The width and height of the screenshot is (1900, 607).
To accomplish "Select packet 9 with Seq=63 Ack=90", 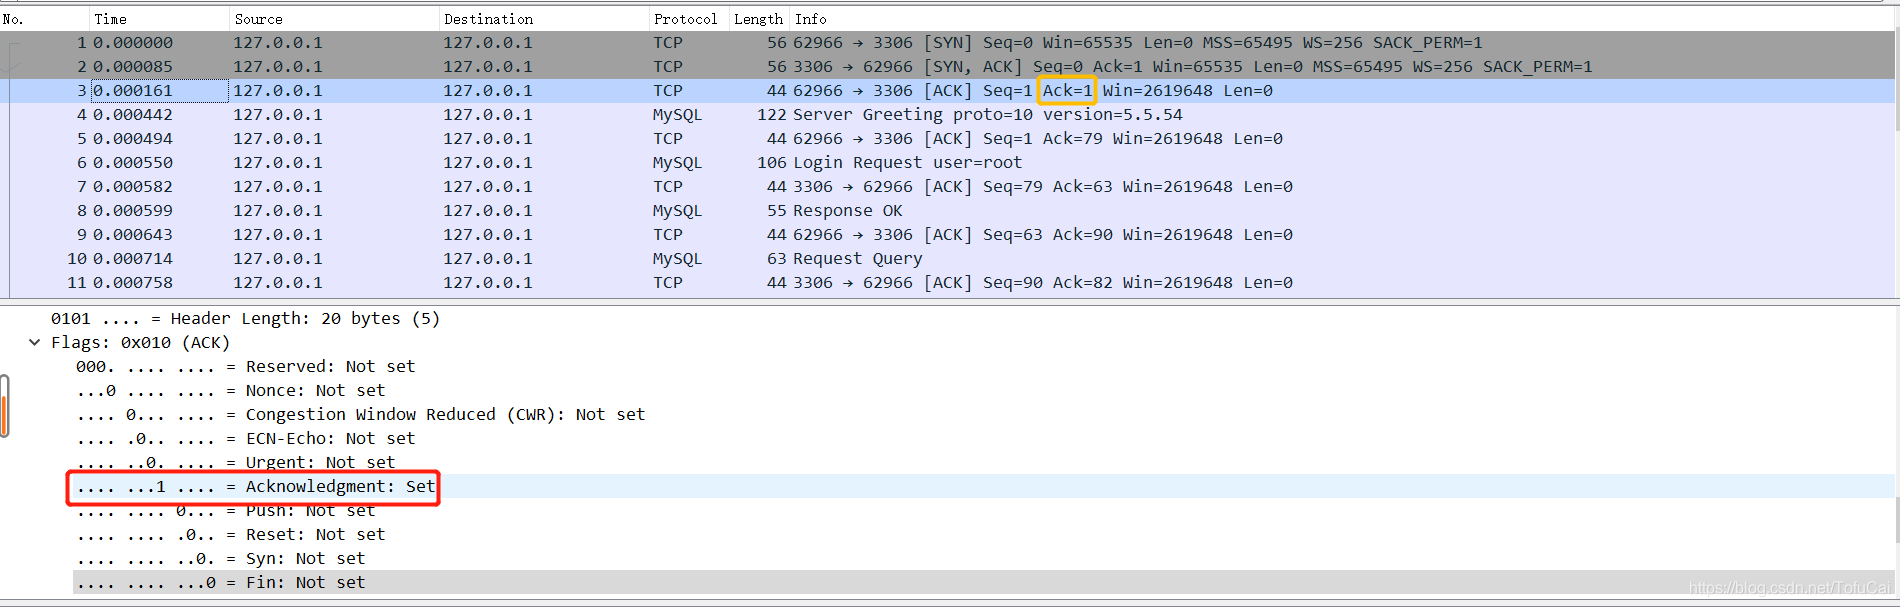I will pos(948,235).
